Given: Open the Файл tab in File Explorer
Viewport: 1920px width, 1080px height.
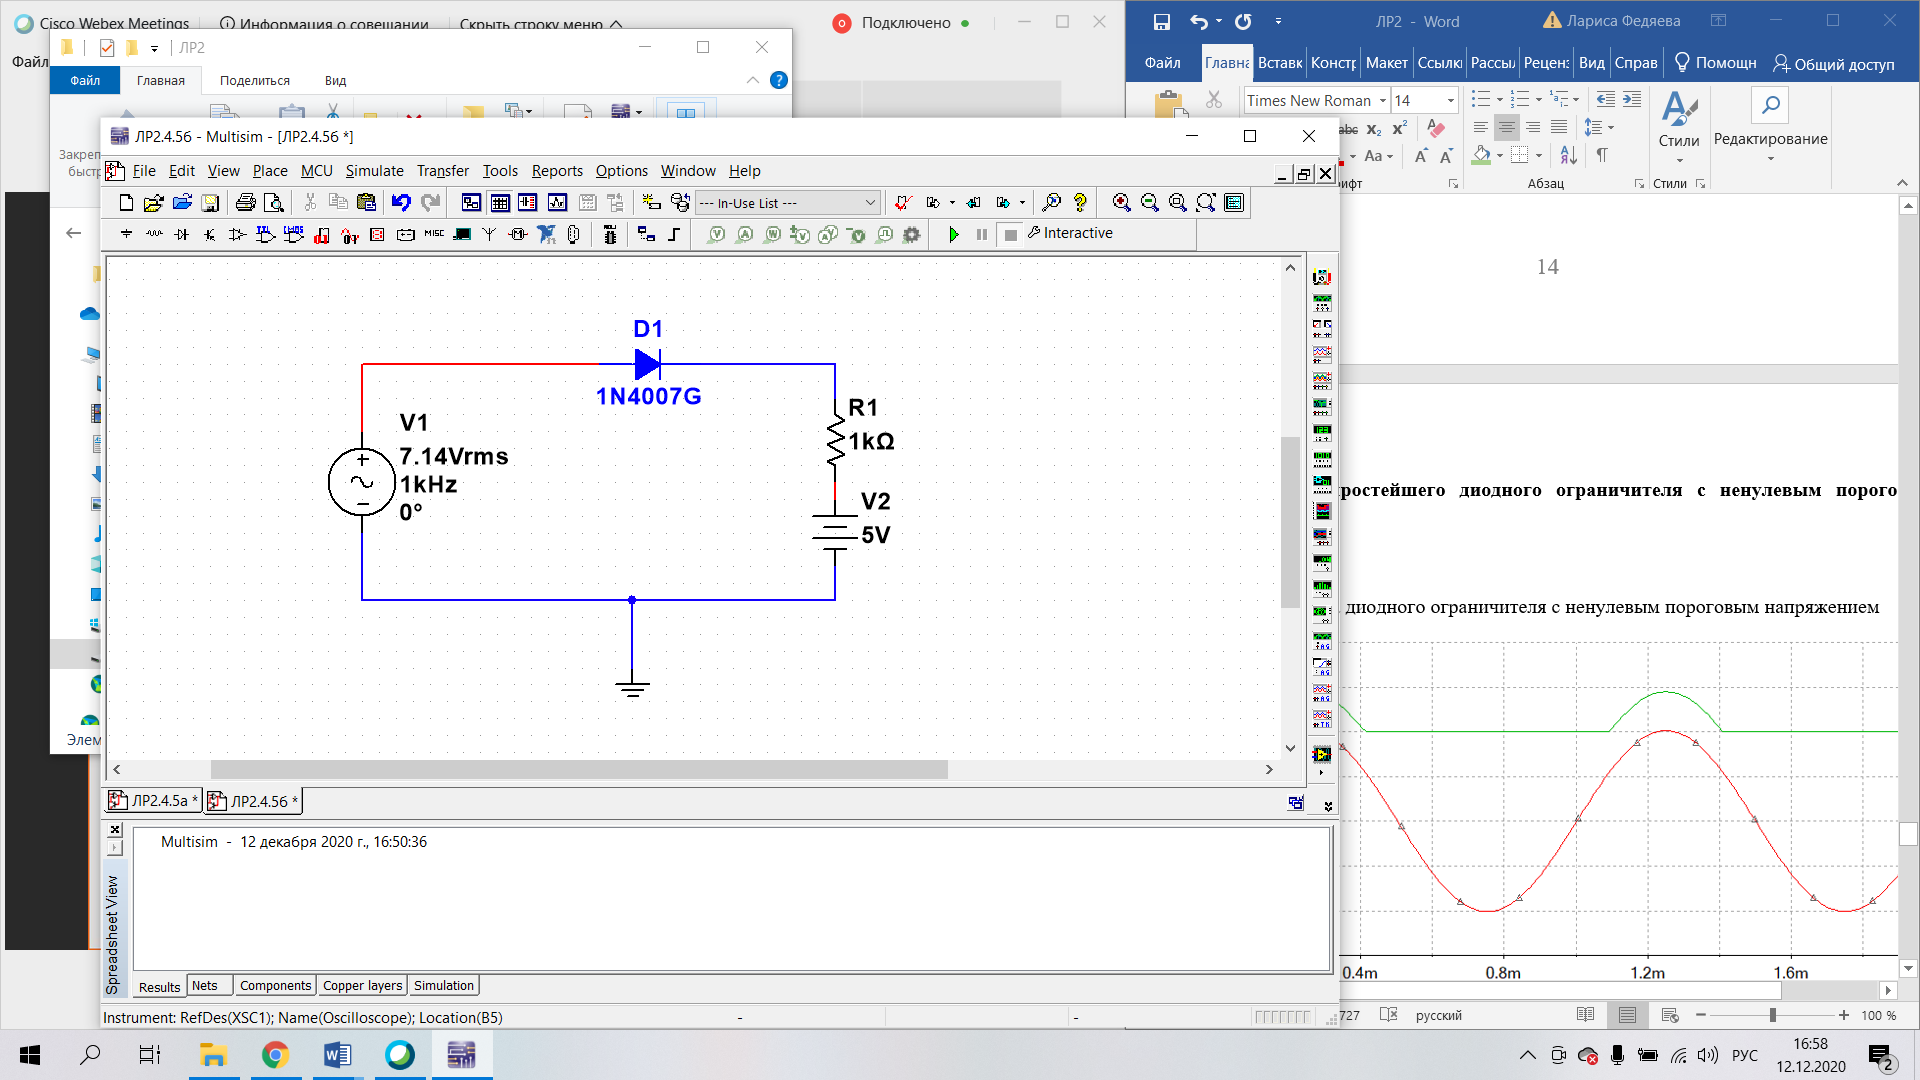Looking at the screenshot, I should pos(85,80).
